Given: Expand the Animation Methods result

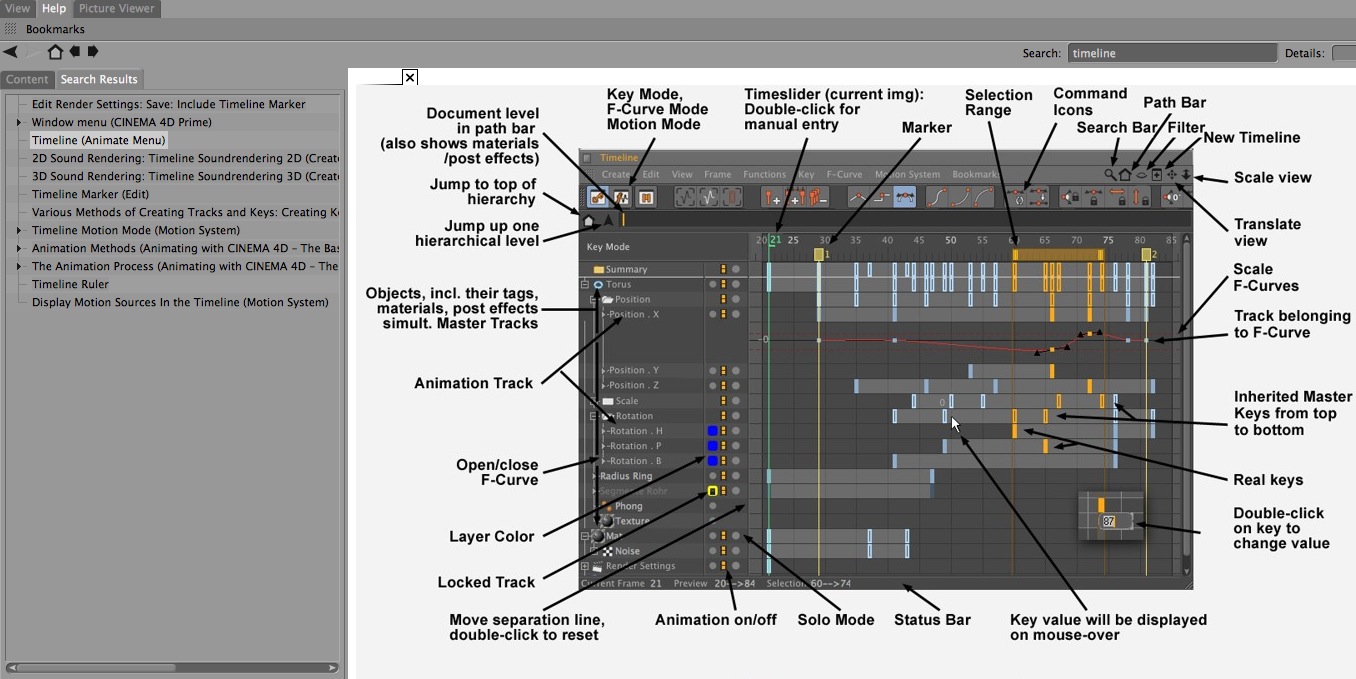Looking at the screenshot, I should point(18,248).
